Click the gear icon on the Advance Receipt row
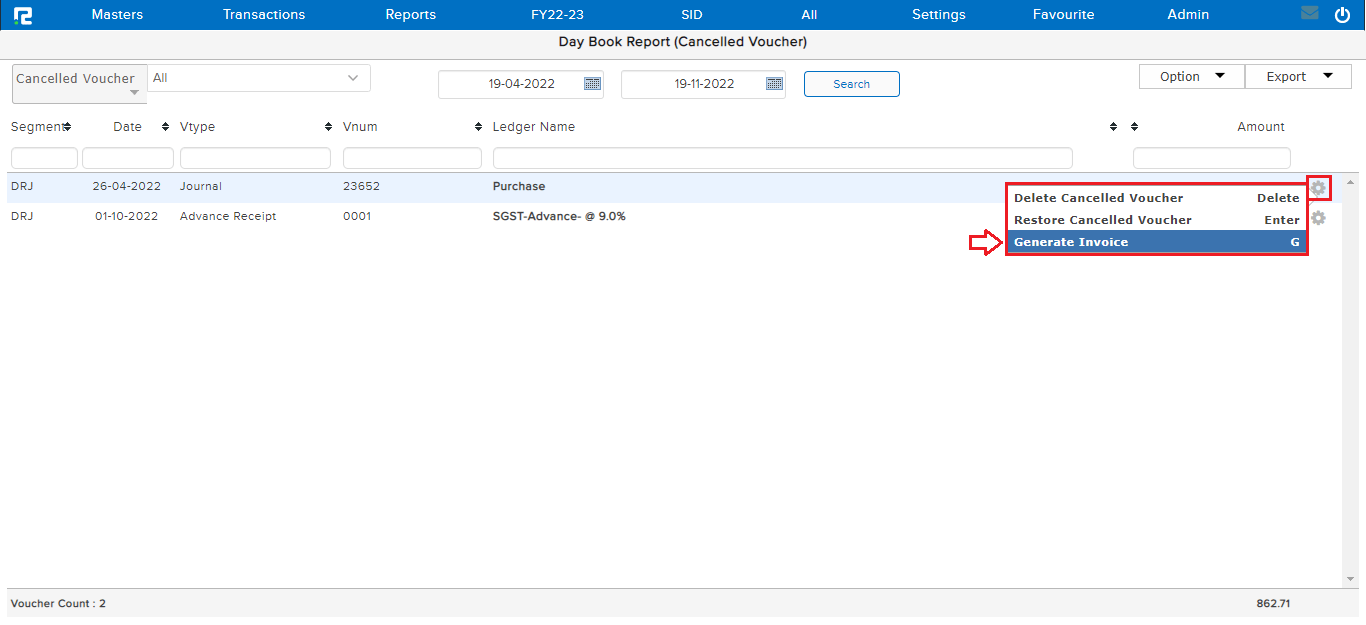The width and height of the screenshot is (1366, 625). click(x=1318, y=217)
